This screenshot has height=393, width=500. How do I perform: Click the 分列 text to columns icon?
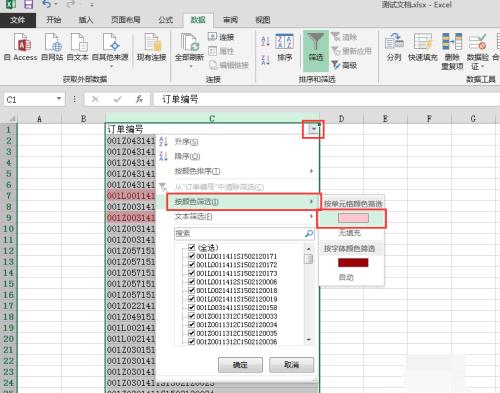tap(394, 42)
